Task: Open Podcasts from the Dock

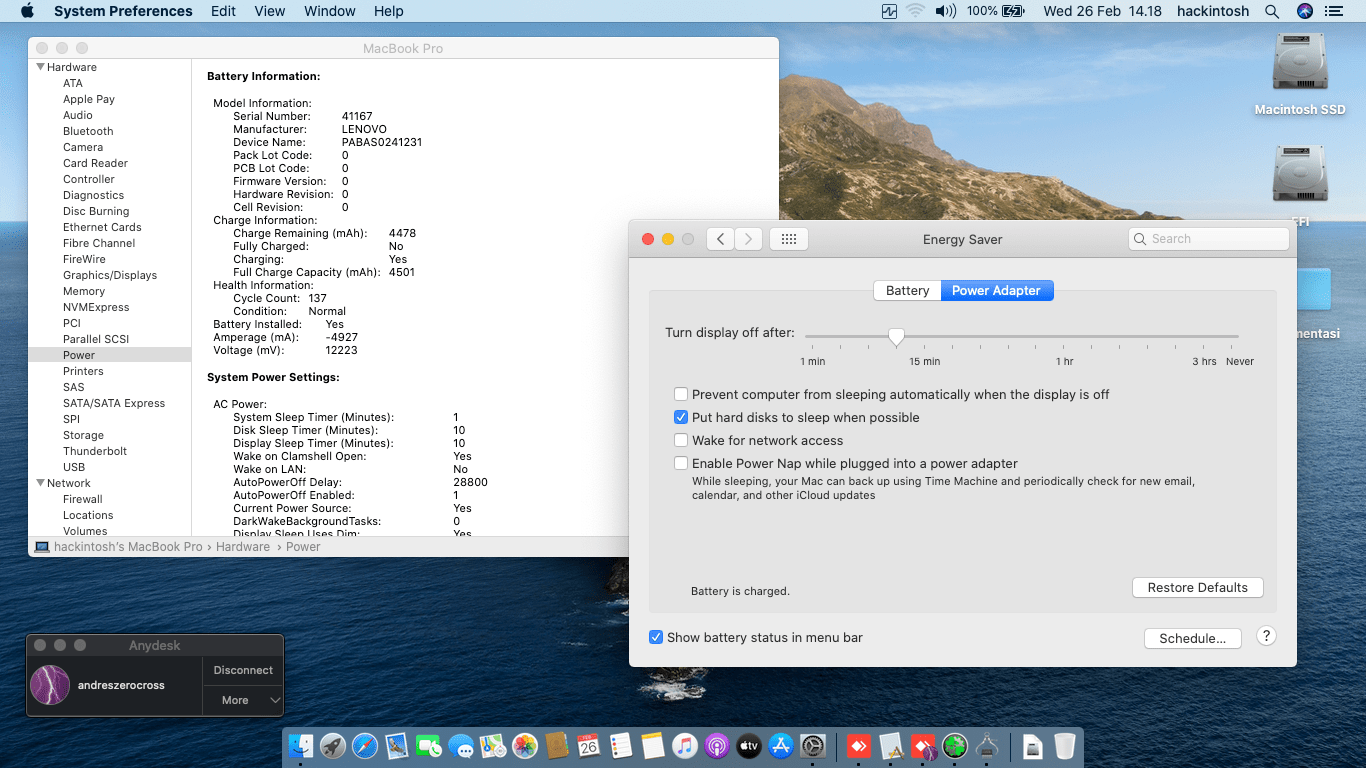Action: 716,746
